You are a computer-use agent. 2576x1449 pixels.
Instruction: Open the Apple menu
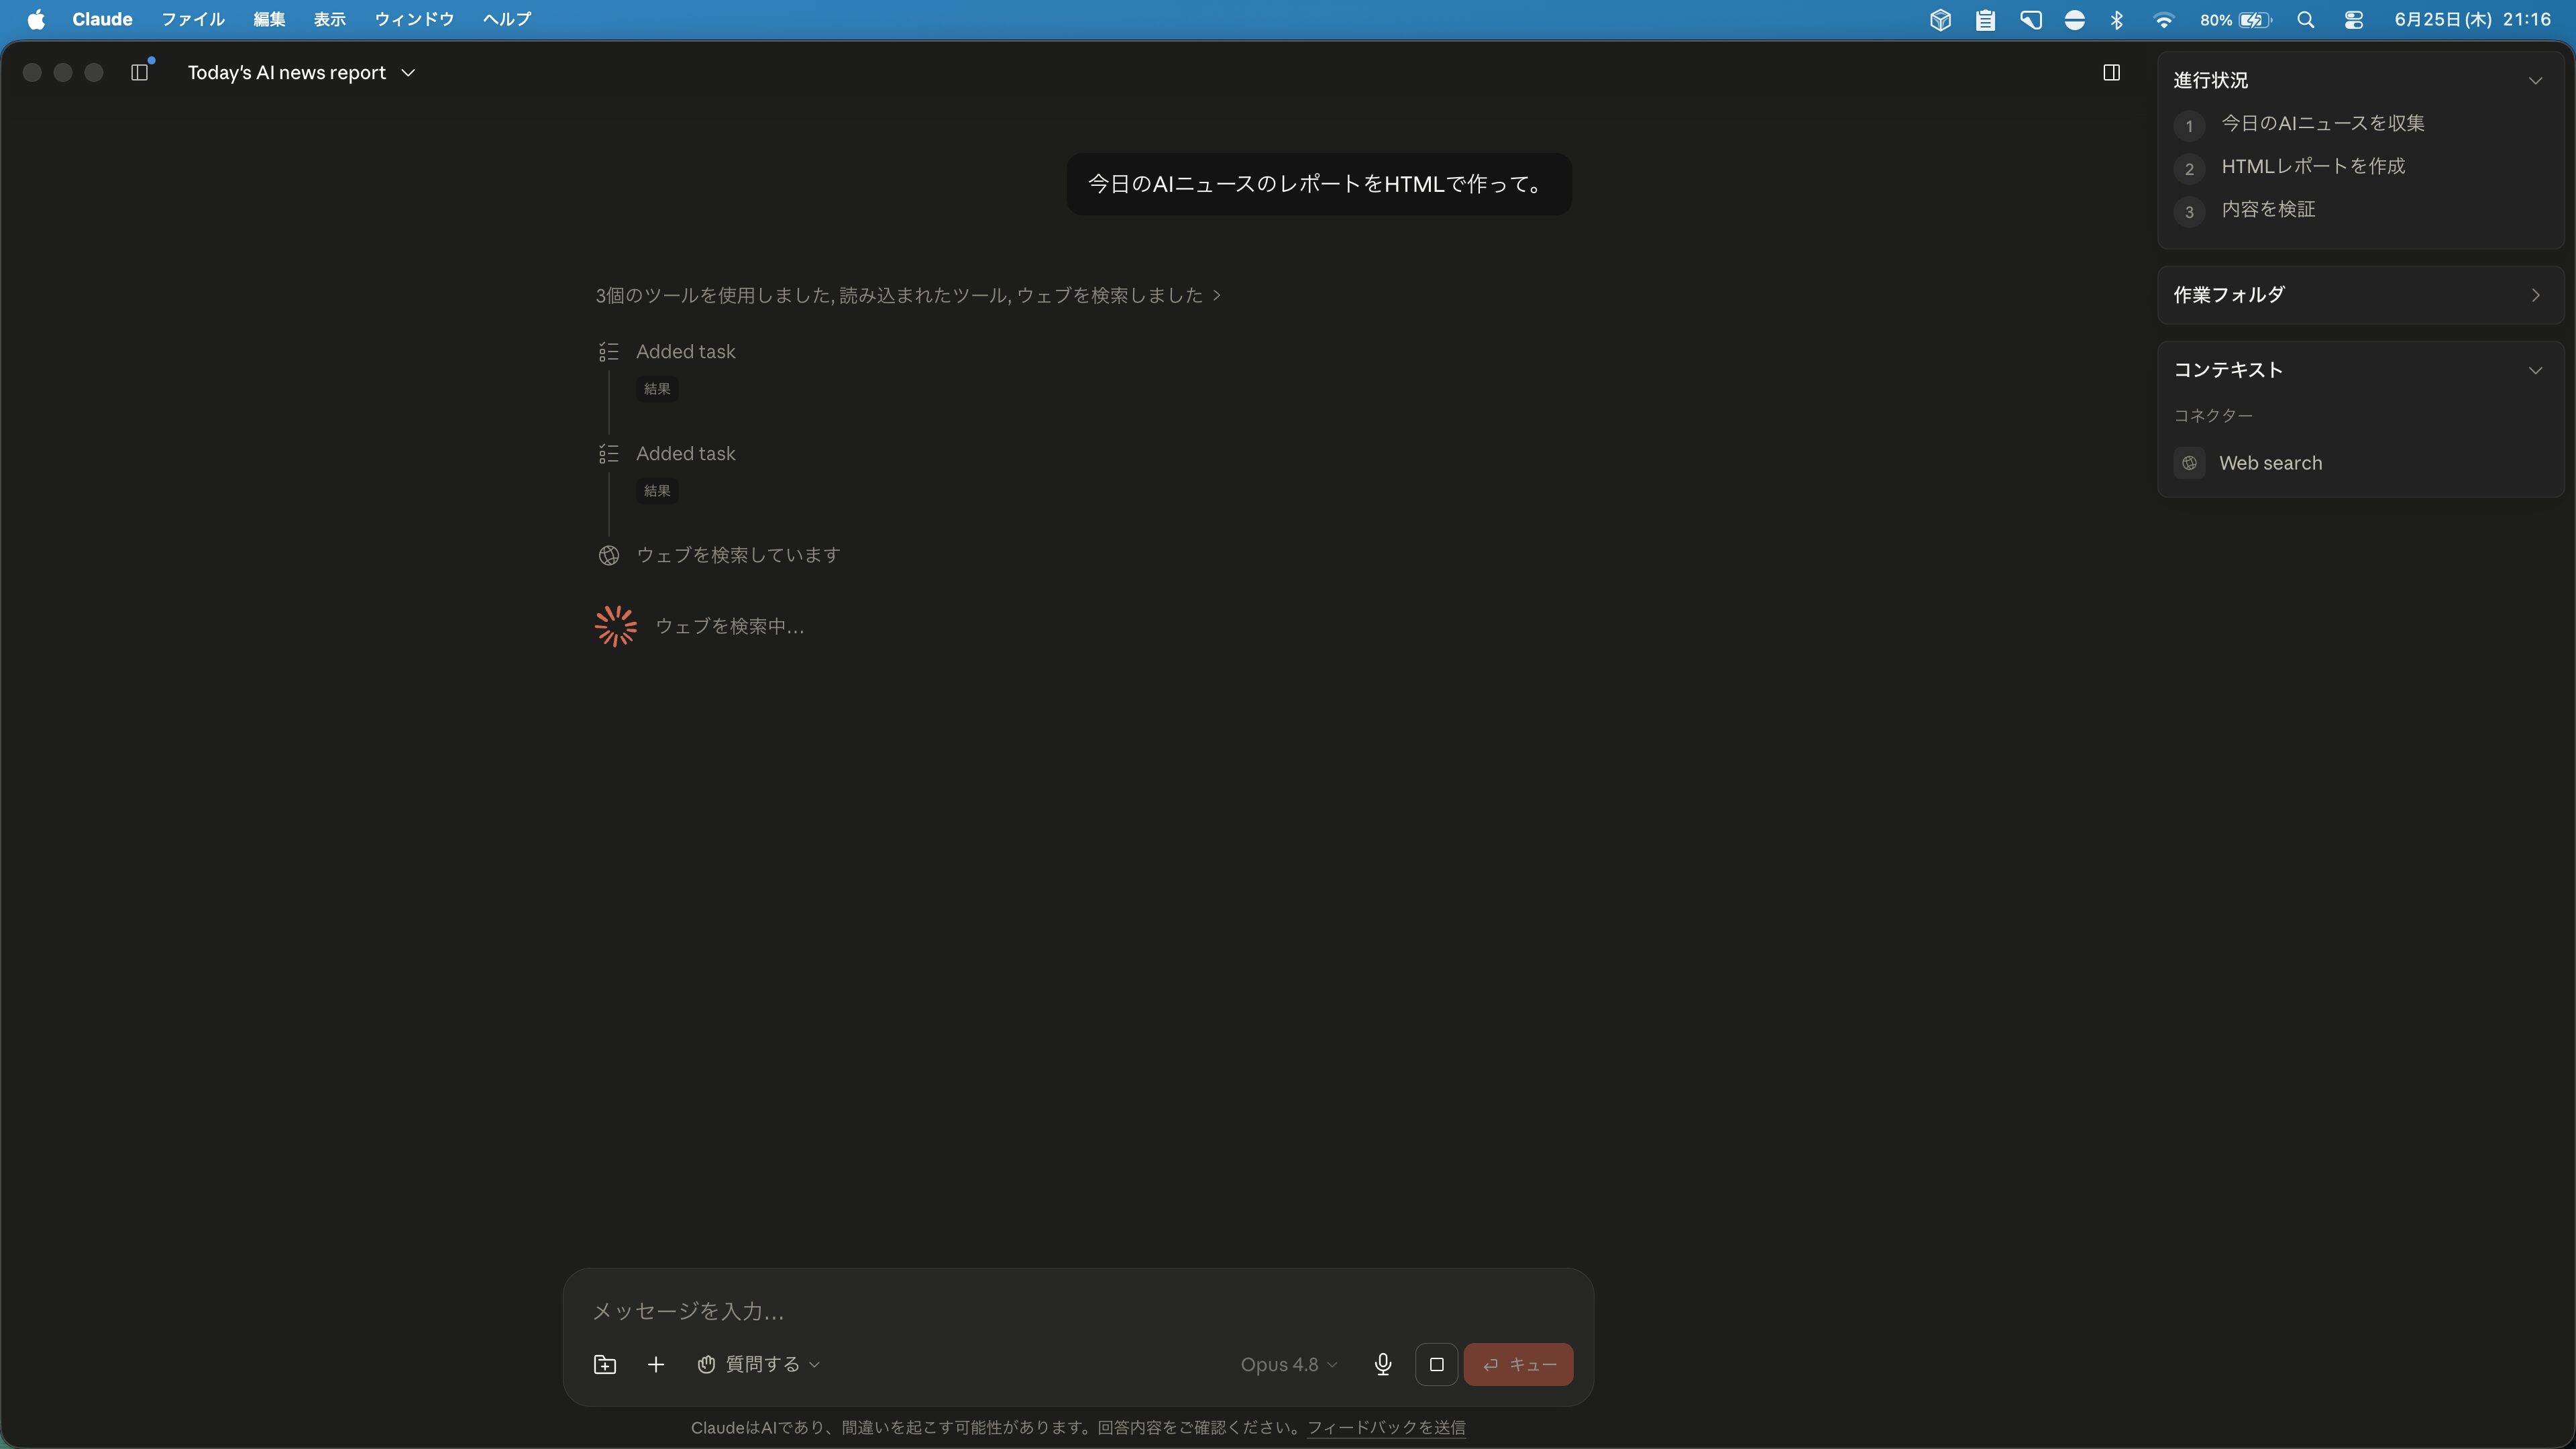[36, 19]
